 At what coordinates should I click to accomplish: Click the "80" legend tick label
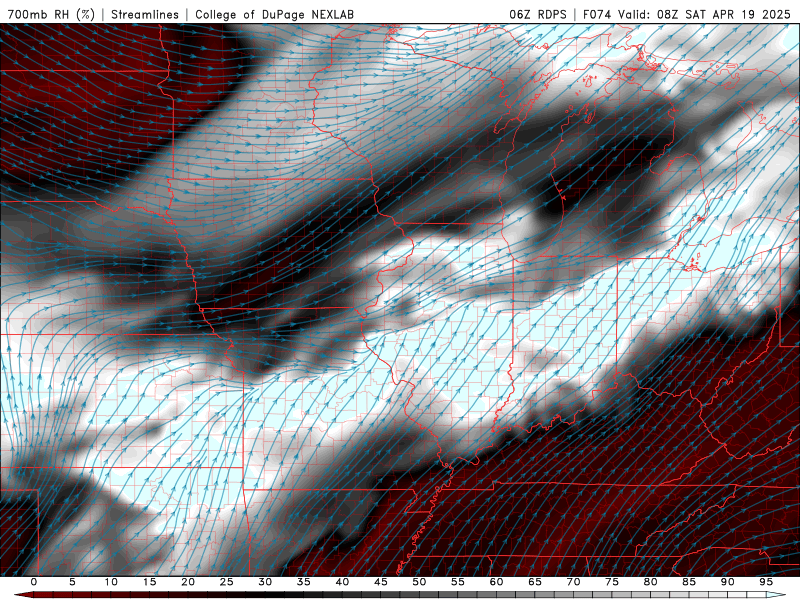(650, 582)
